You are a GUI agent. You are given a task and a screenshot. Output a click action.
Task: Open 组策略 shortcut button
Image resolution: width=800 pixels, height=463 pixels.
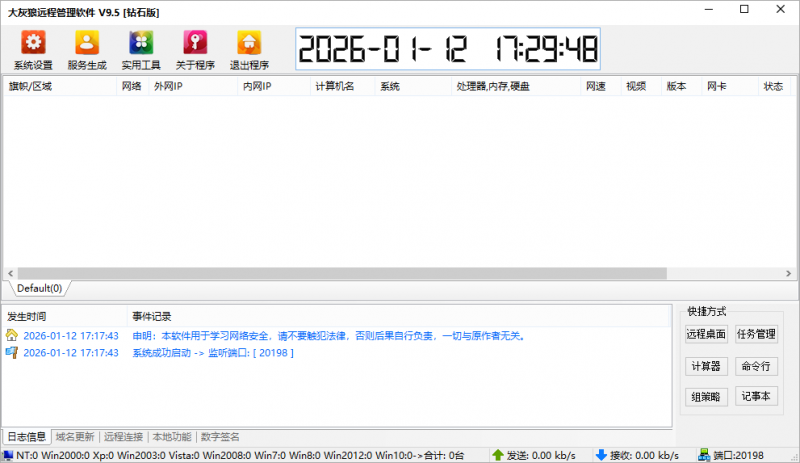tap(706, 397)
